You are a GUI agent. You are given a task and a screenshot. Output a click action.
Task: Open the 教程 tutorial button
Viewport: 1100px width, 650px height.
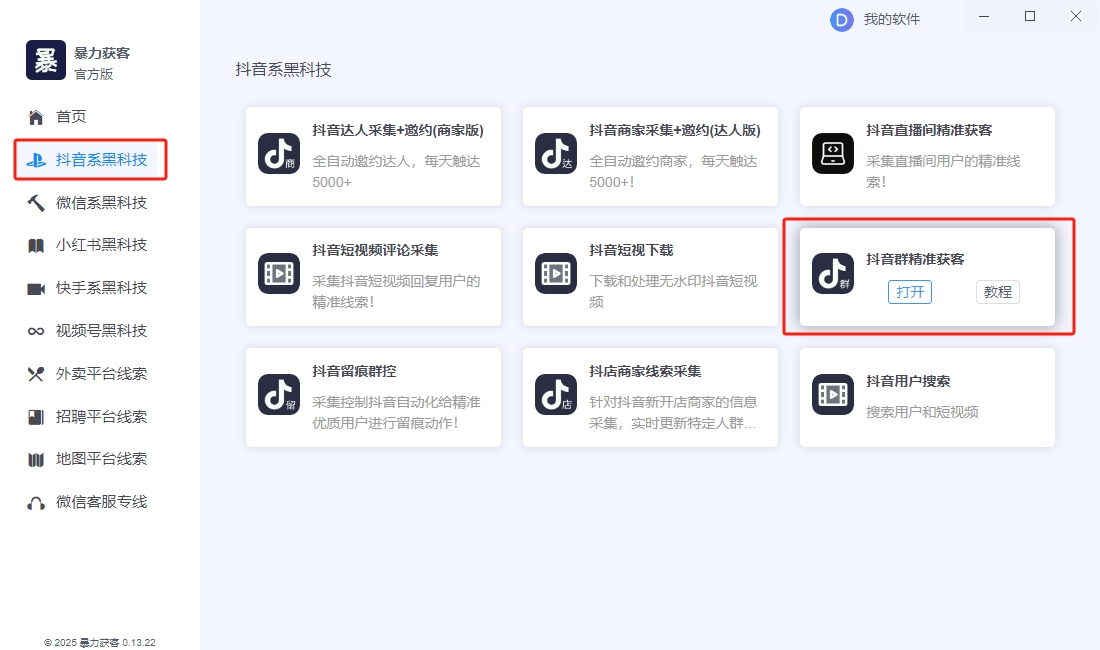[x=997, y=292]
